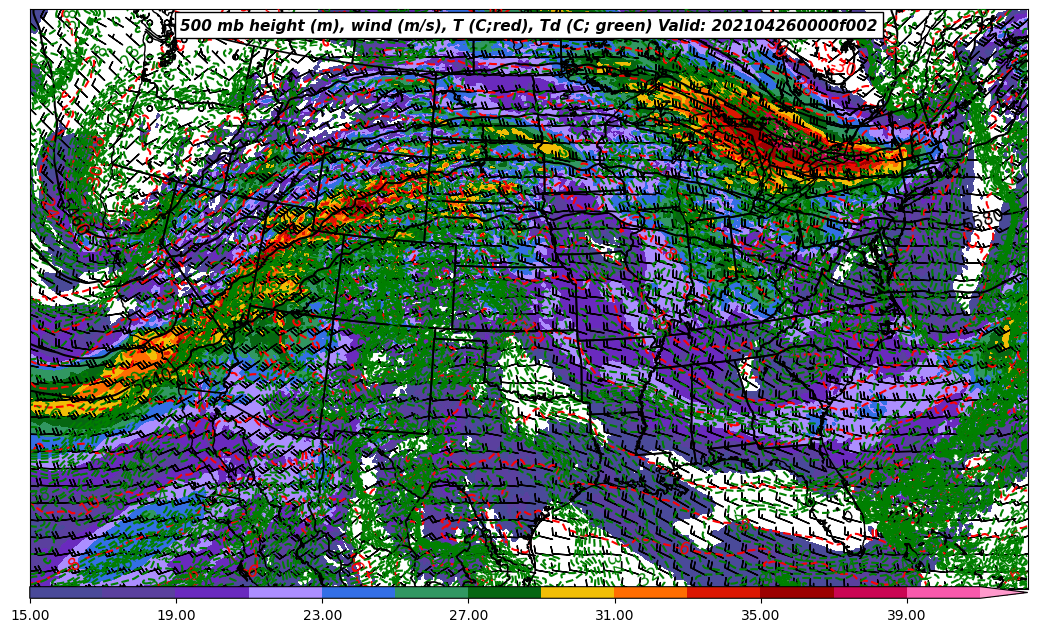This screenshot has height=632, width=1037.
Task: Click the 15.00 colorbar tick label
Action: click(30, 615)
